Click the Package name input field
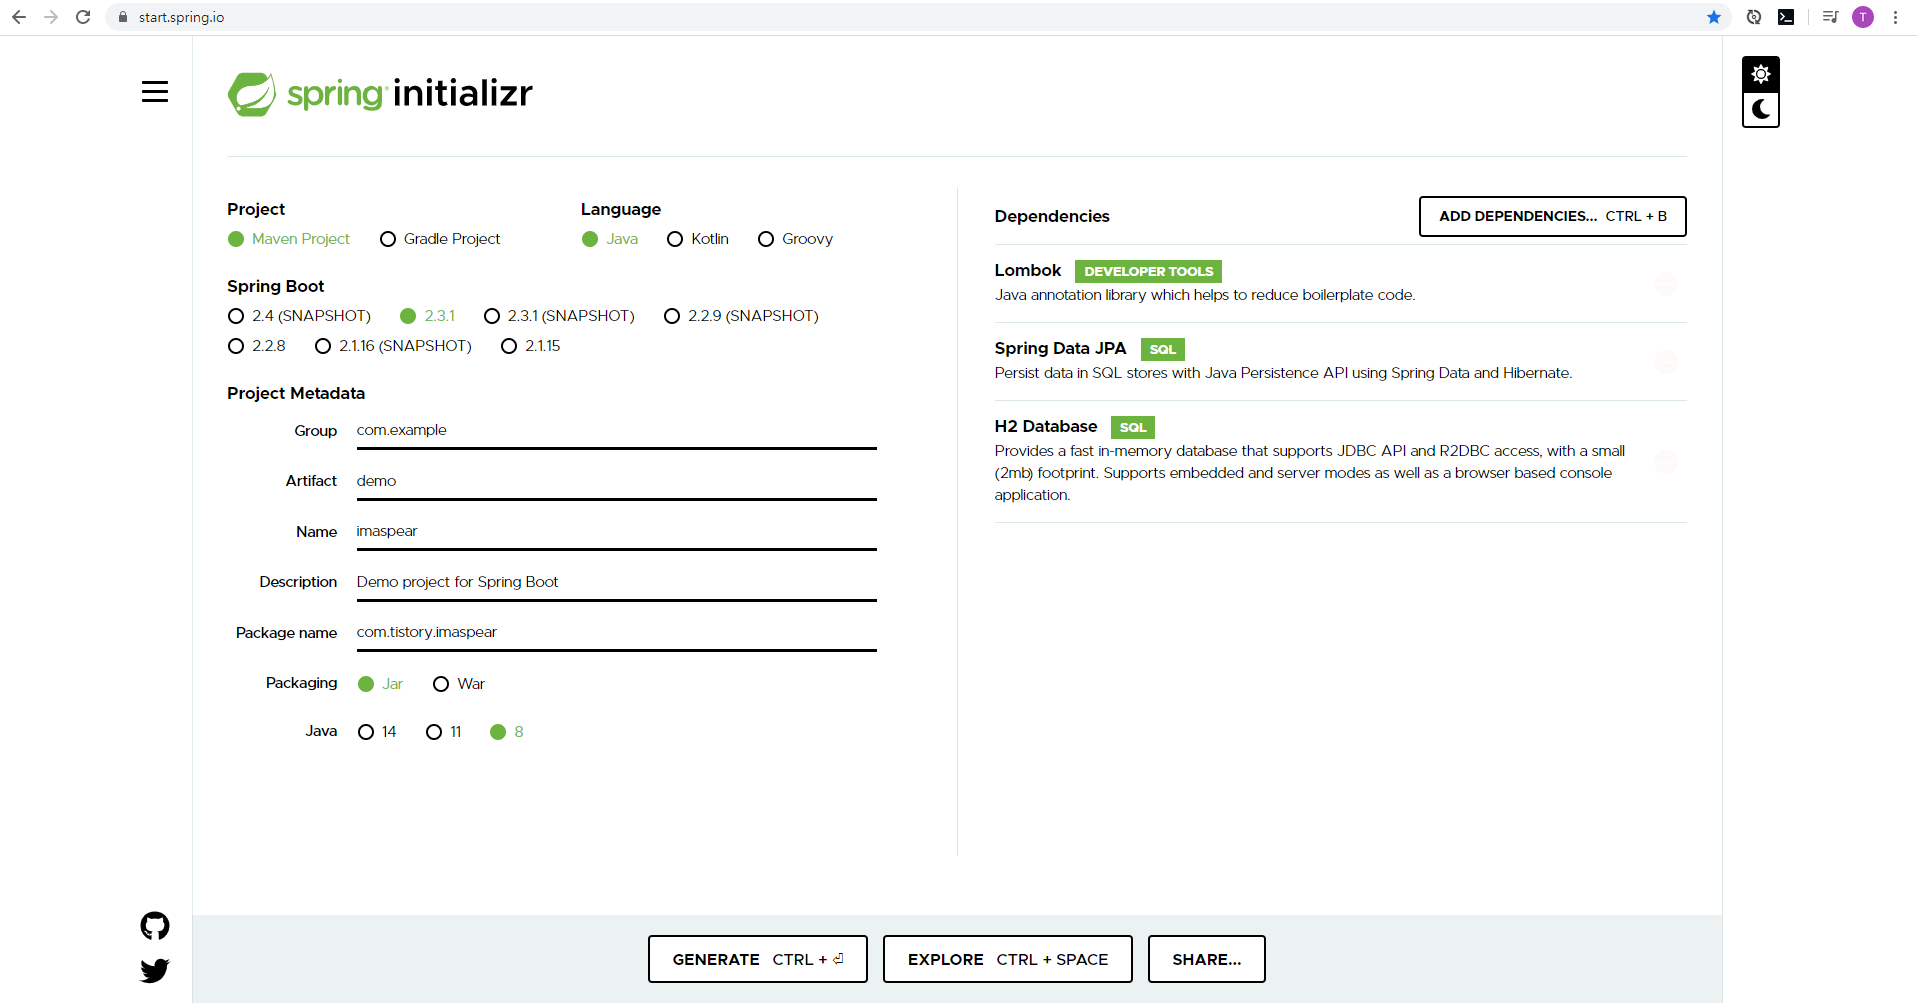This screenshot has width=1917, height=1003. (x=616, y=633)
